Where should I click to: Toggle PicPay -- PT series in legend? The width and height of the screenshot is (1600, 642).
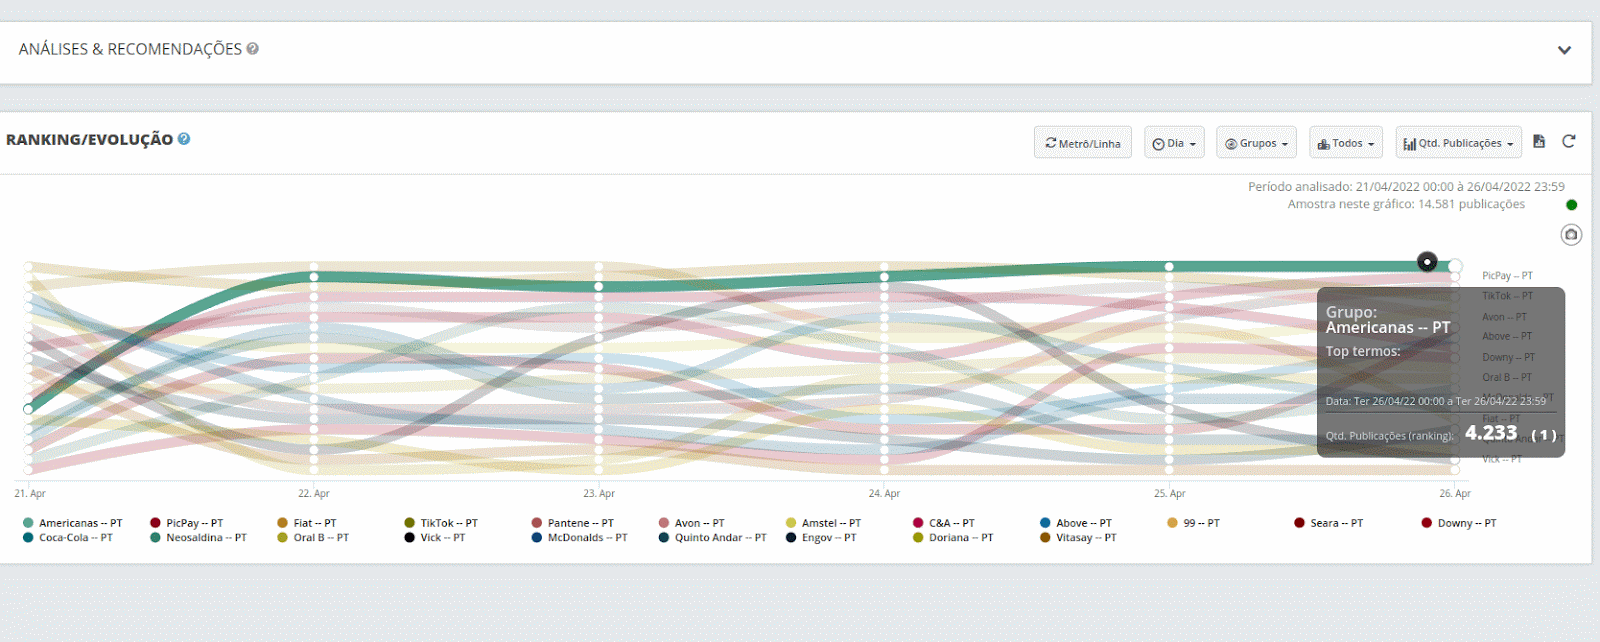tap(194, 523)
